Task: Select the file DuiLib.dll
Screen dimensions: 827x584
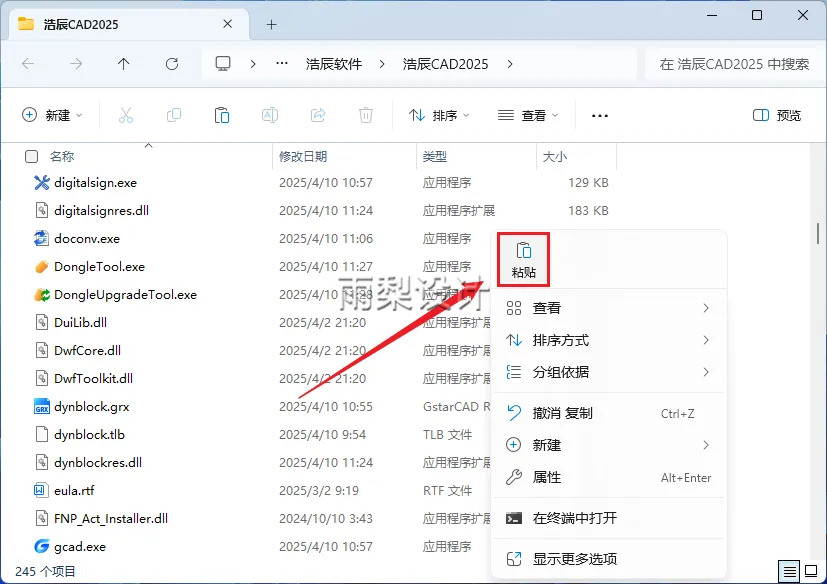Action: tap(80, 322)
